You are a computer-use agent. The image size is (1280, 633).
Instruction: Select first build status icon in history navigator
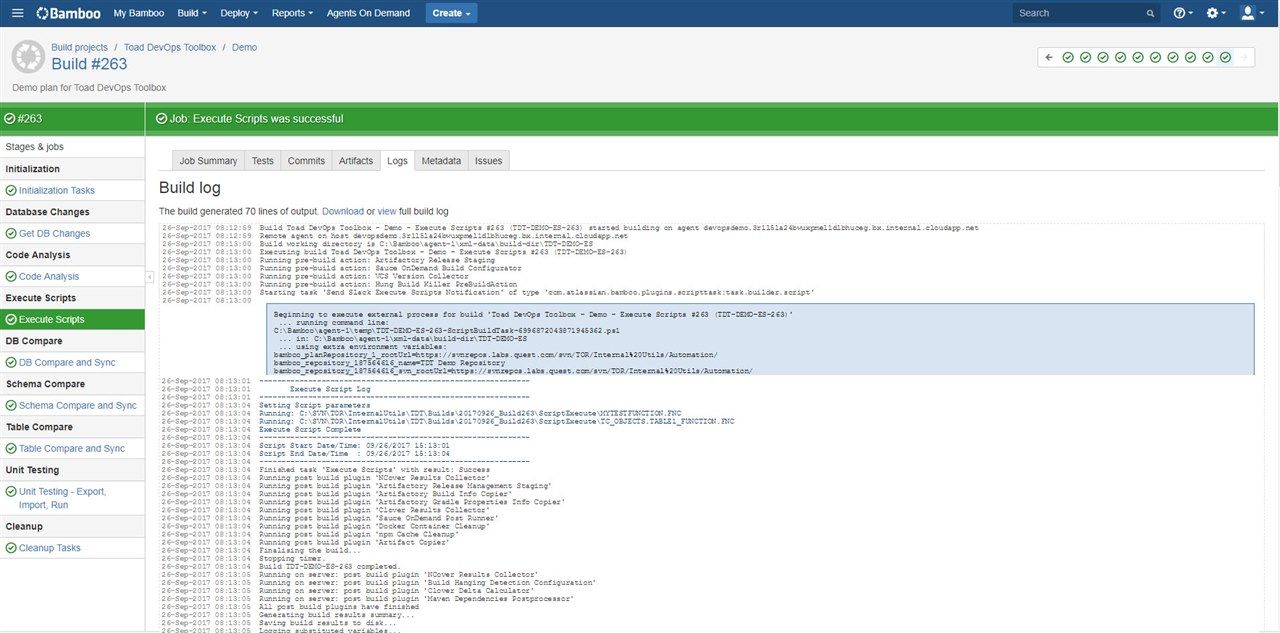pos(1068,57)
